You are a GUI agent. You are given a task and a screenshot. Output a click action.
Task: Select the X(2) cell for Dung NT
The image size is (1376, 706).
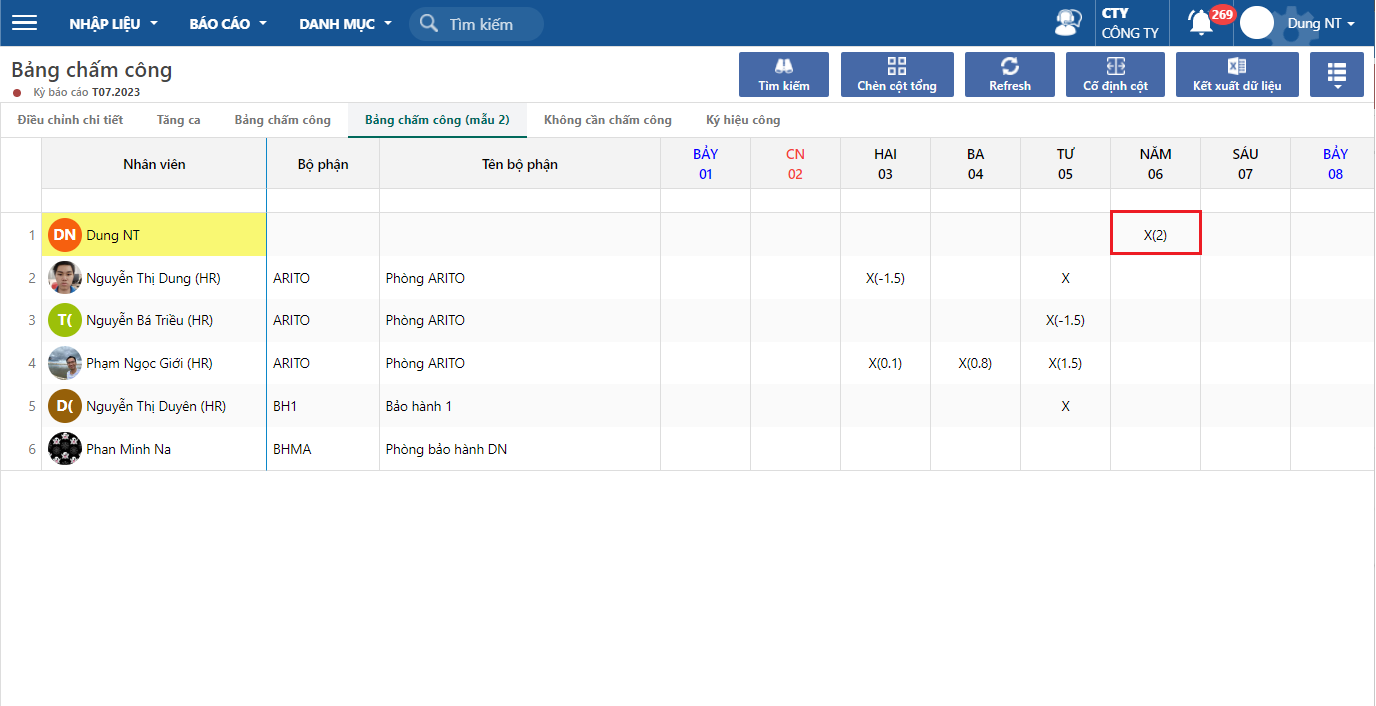click(x=1155, y=235)
